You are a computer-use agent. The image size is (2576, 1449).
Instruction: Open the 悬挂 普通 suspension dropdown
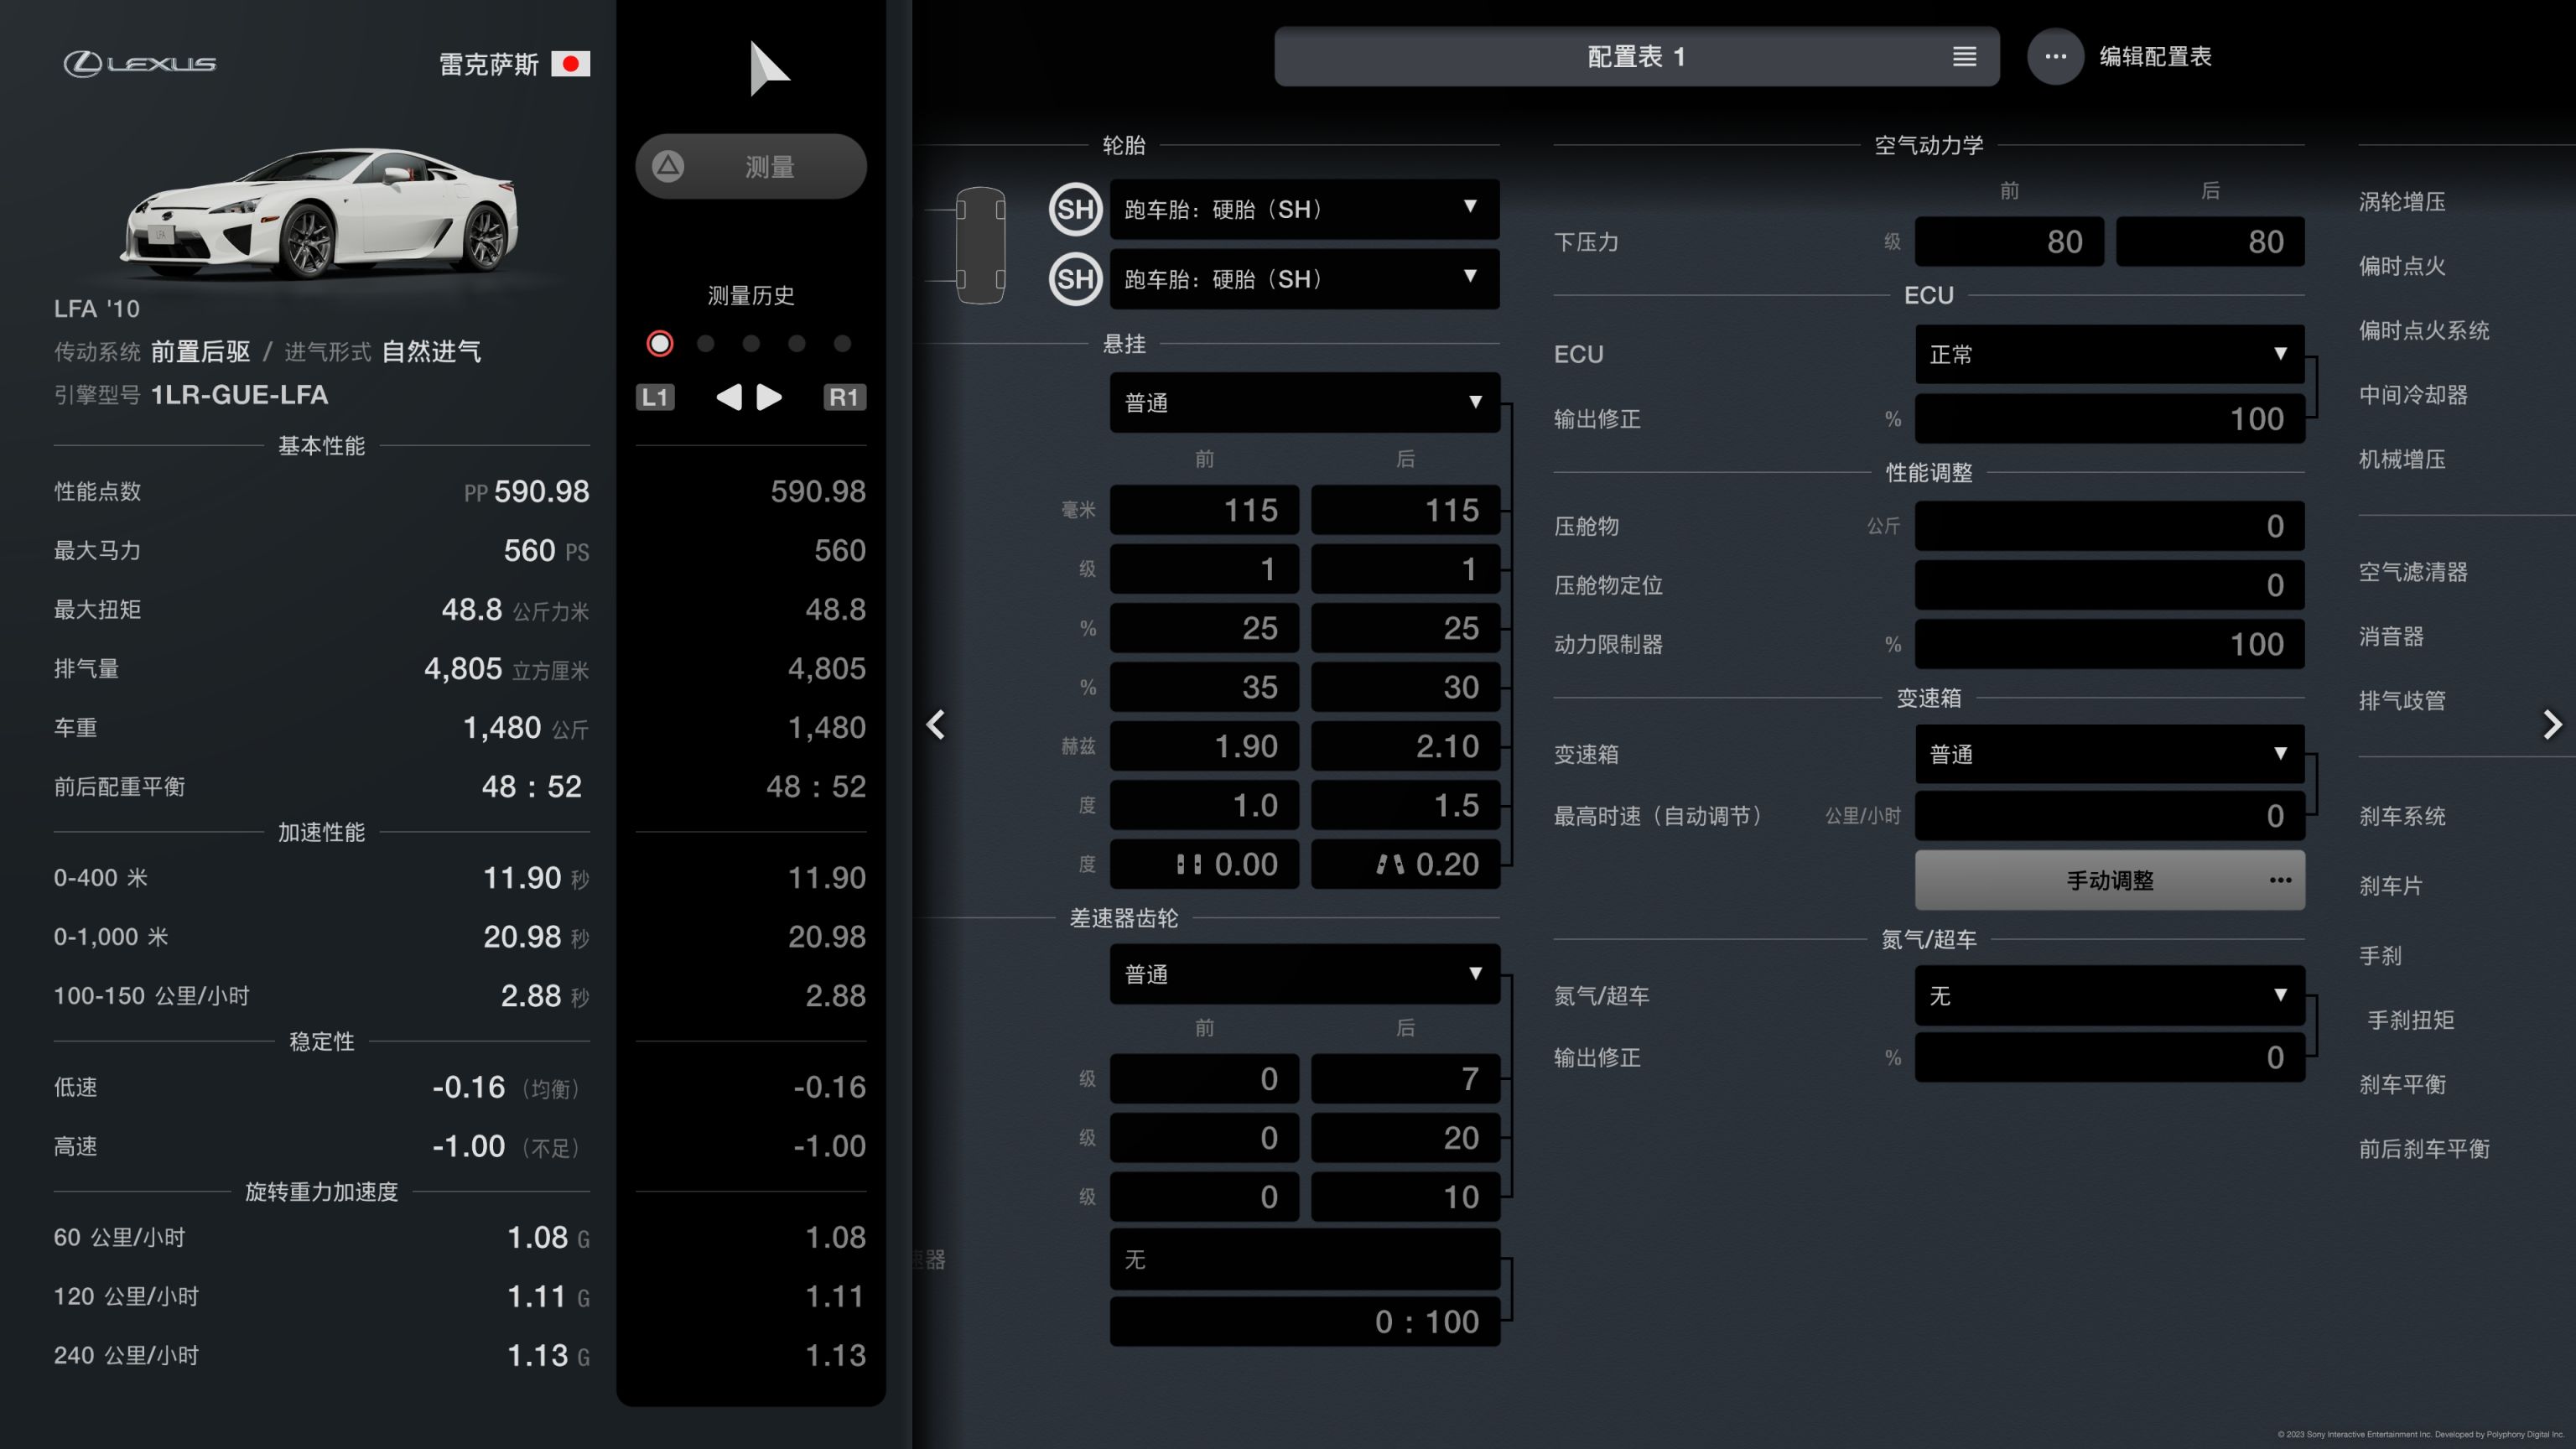(x=1304, y=402)
